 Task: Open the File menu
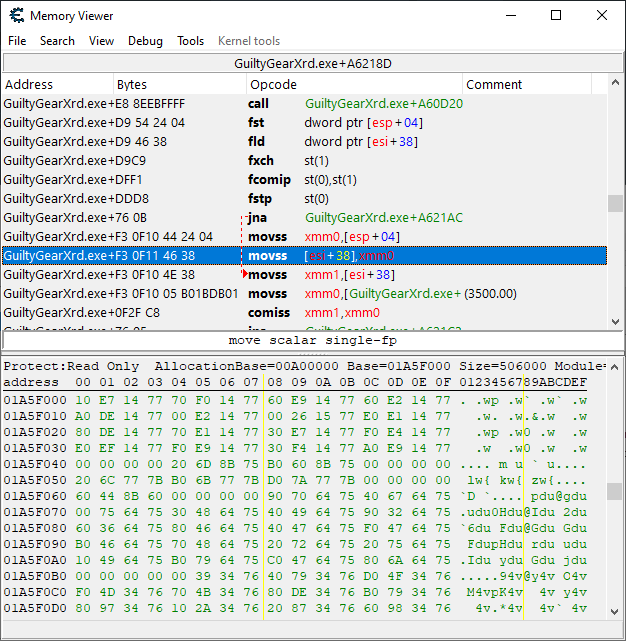[x=17, y=41]
